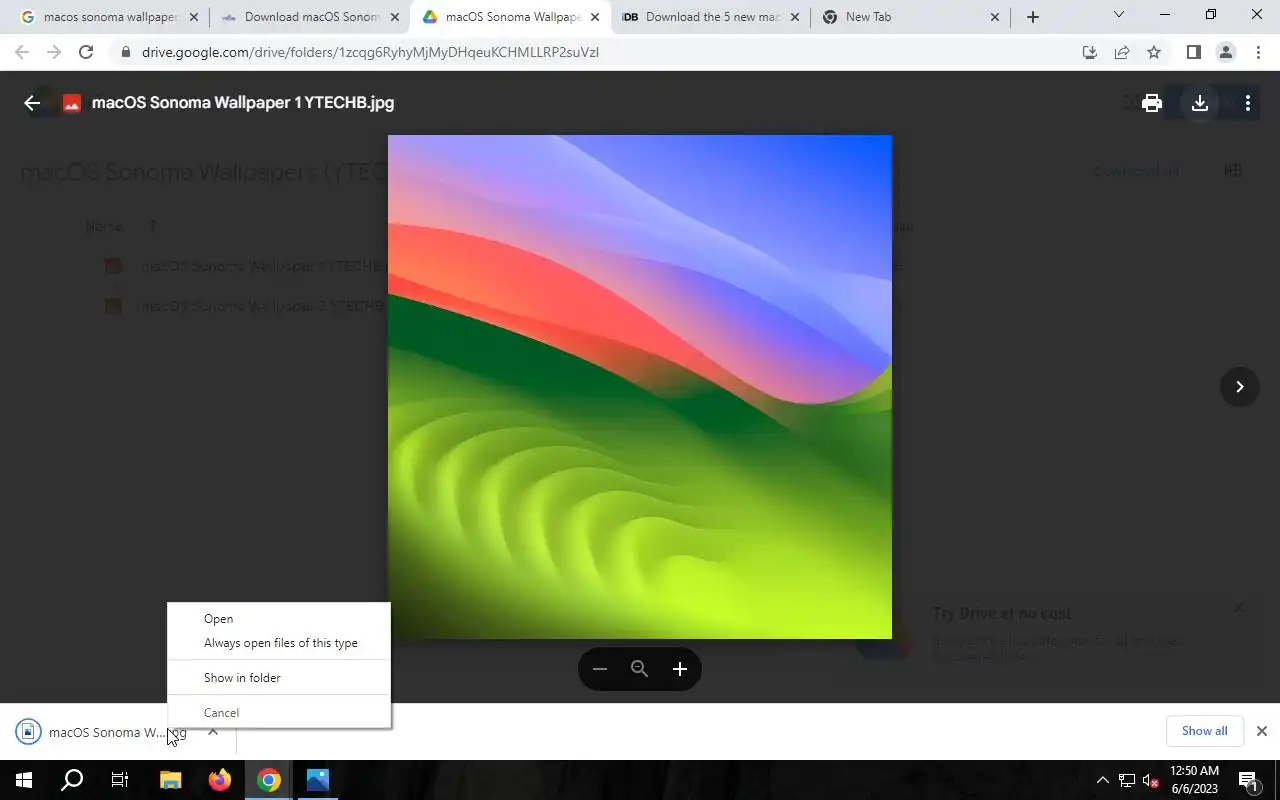Zoom in on the image preview
The image size is (1280, 800).
coord(680,669)
